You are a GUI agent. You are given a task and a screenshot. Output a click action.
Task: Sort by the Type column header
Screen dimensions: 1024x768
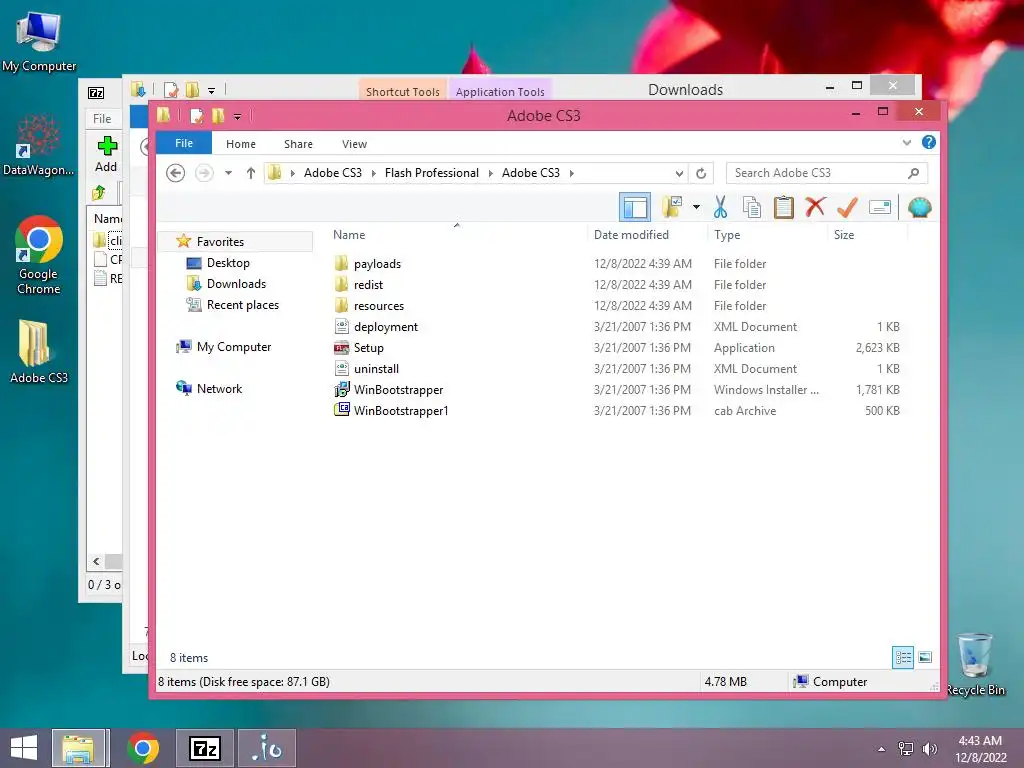[727, 234]
